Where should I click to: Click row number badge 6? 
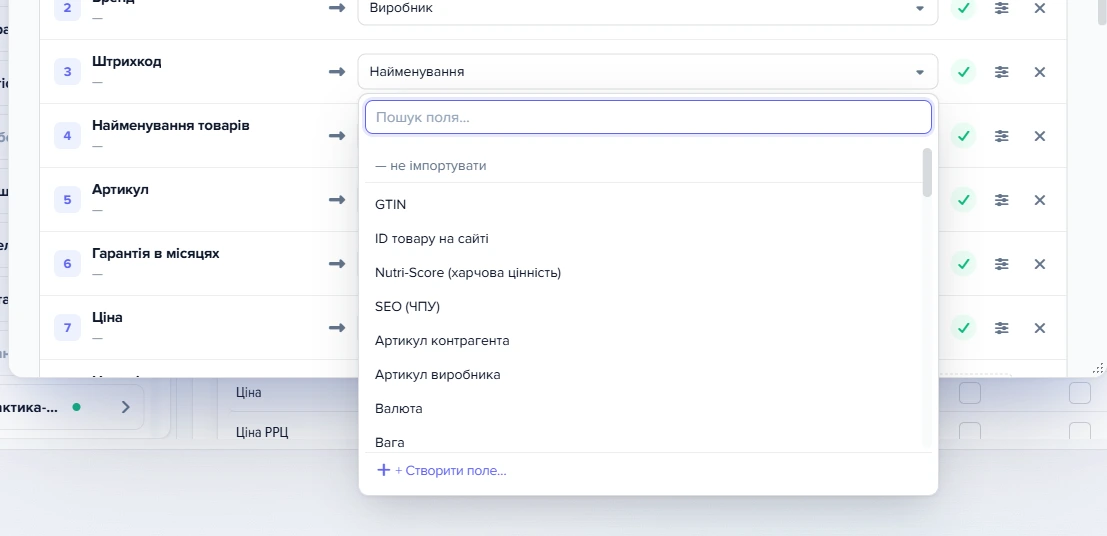(x=68, y=263)
